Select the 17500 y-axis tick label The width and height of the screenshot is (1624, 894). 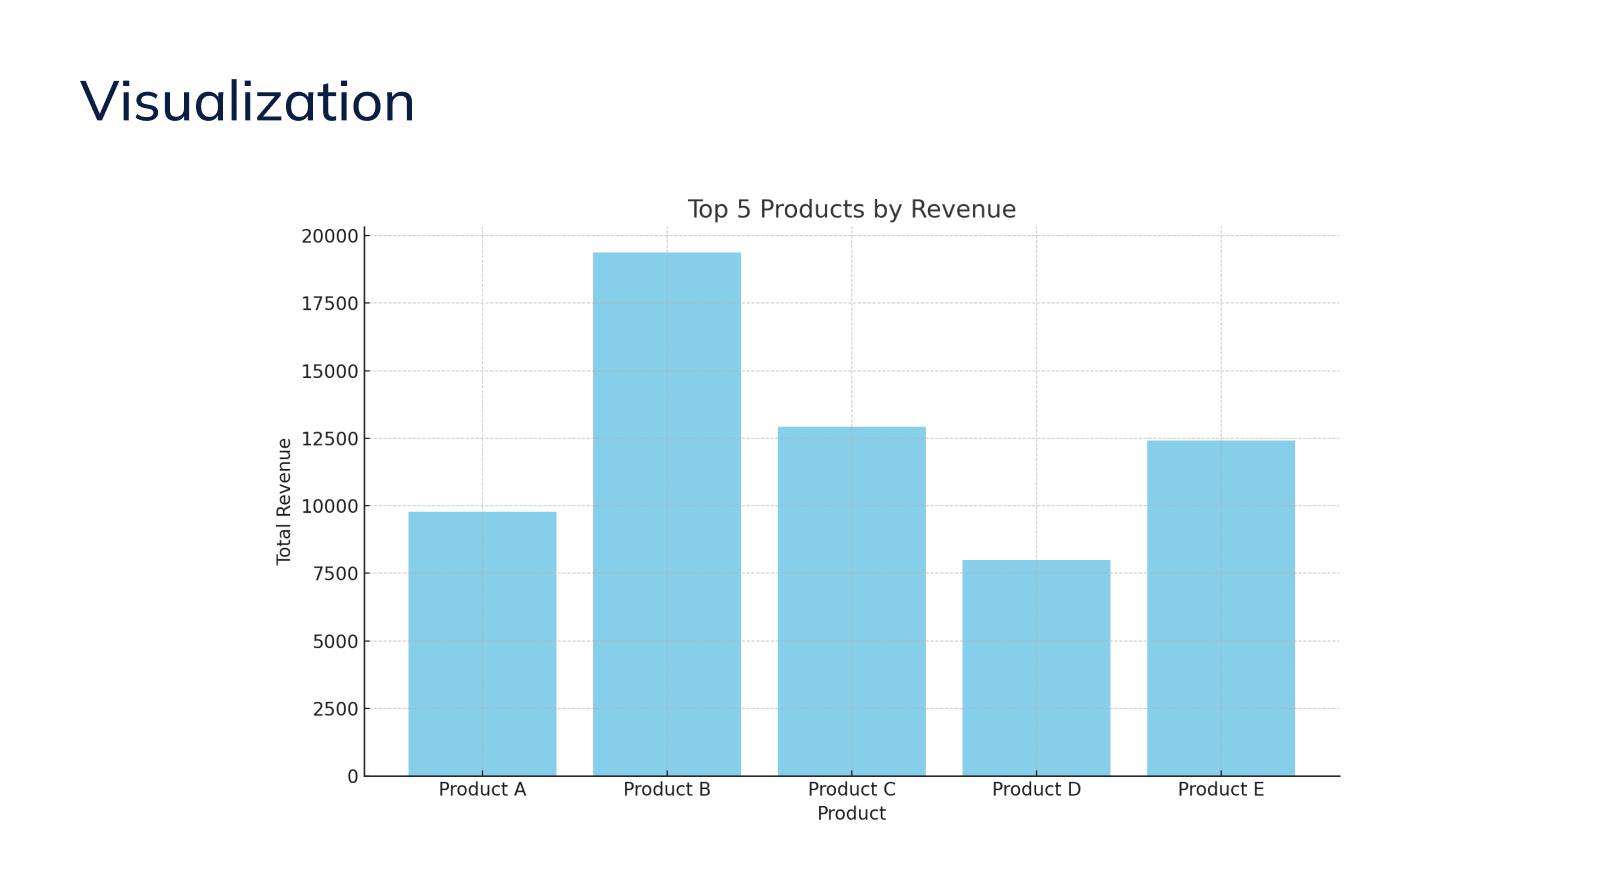click(329, 304)
